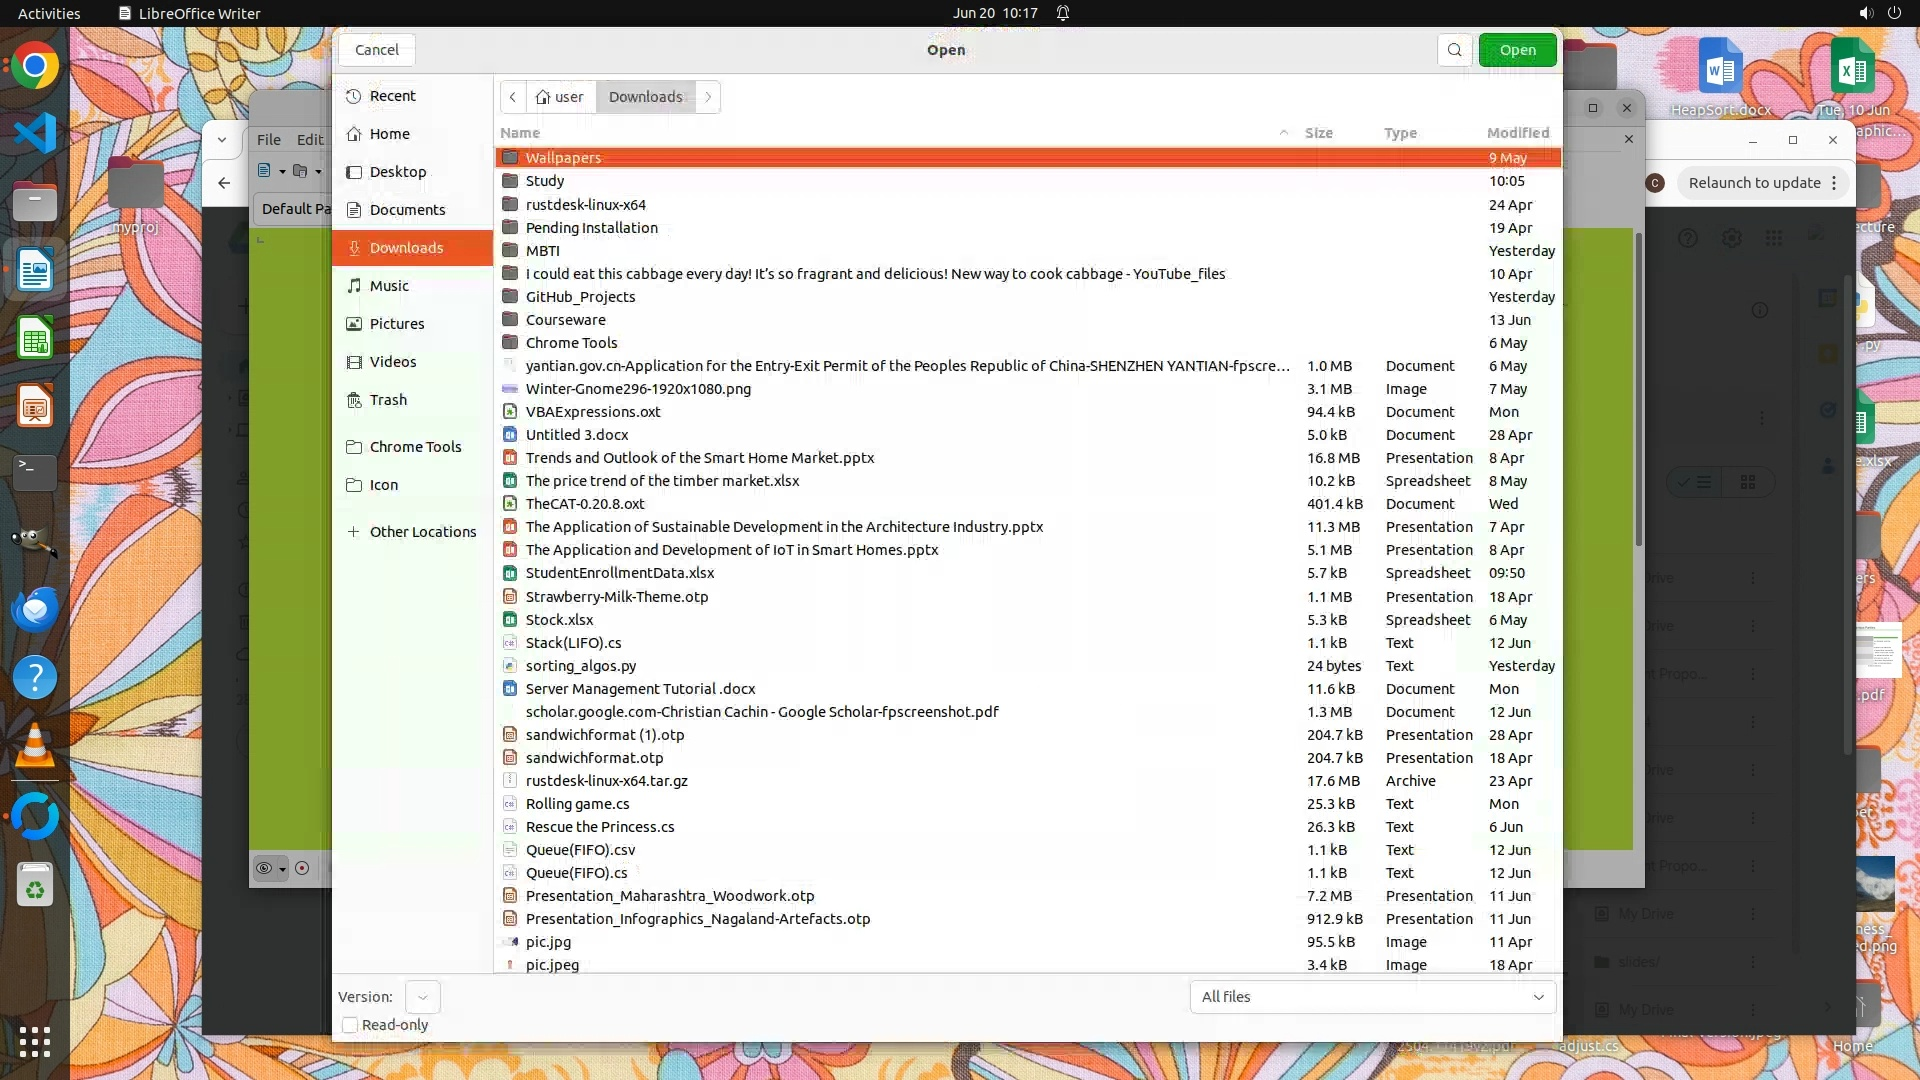Advance with the path right arrow
The height and width of the screenshot is (1080, 1920).
tap(708, 97)
